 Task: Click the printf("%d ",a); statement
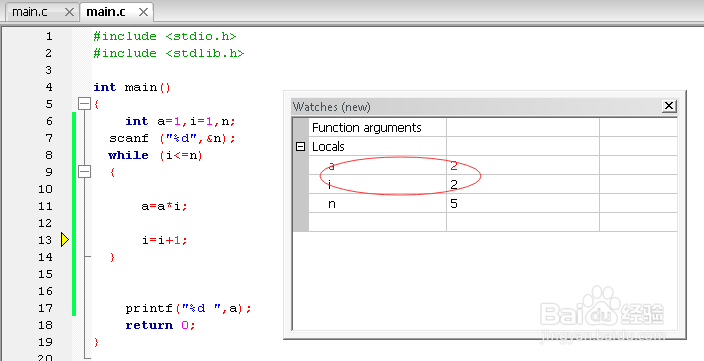[188, 308]
